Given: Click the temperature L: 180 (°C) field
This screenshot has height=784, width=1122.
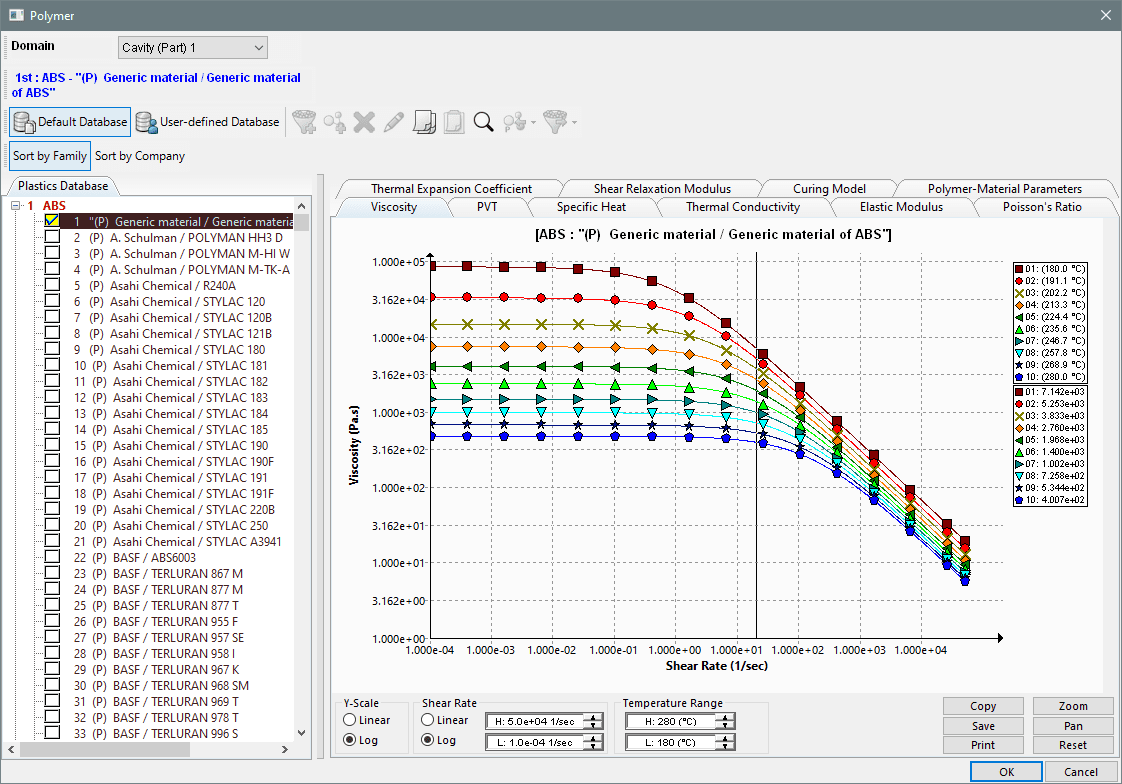Looking at the screenshot, I should tap(670, 743).
